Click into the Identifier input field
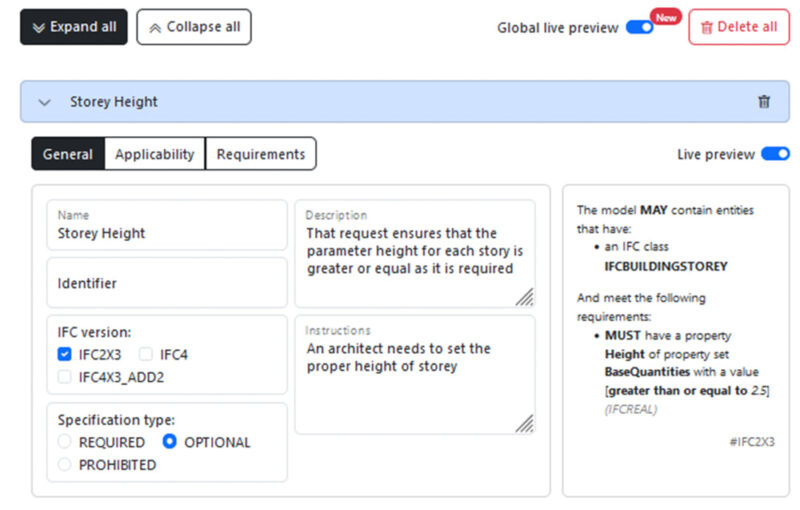The height and width of the screenshot is (510, 800). tap(167, 283)
